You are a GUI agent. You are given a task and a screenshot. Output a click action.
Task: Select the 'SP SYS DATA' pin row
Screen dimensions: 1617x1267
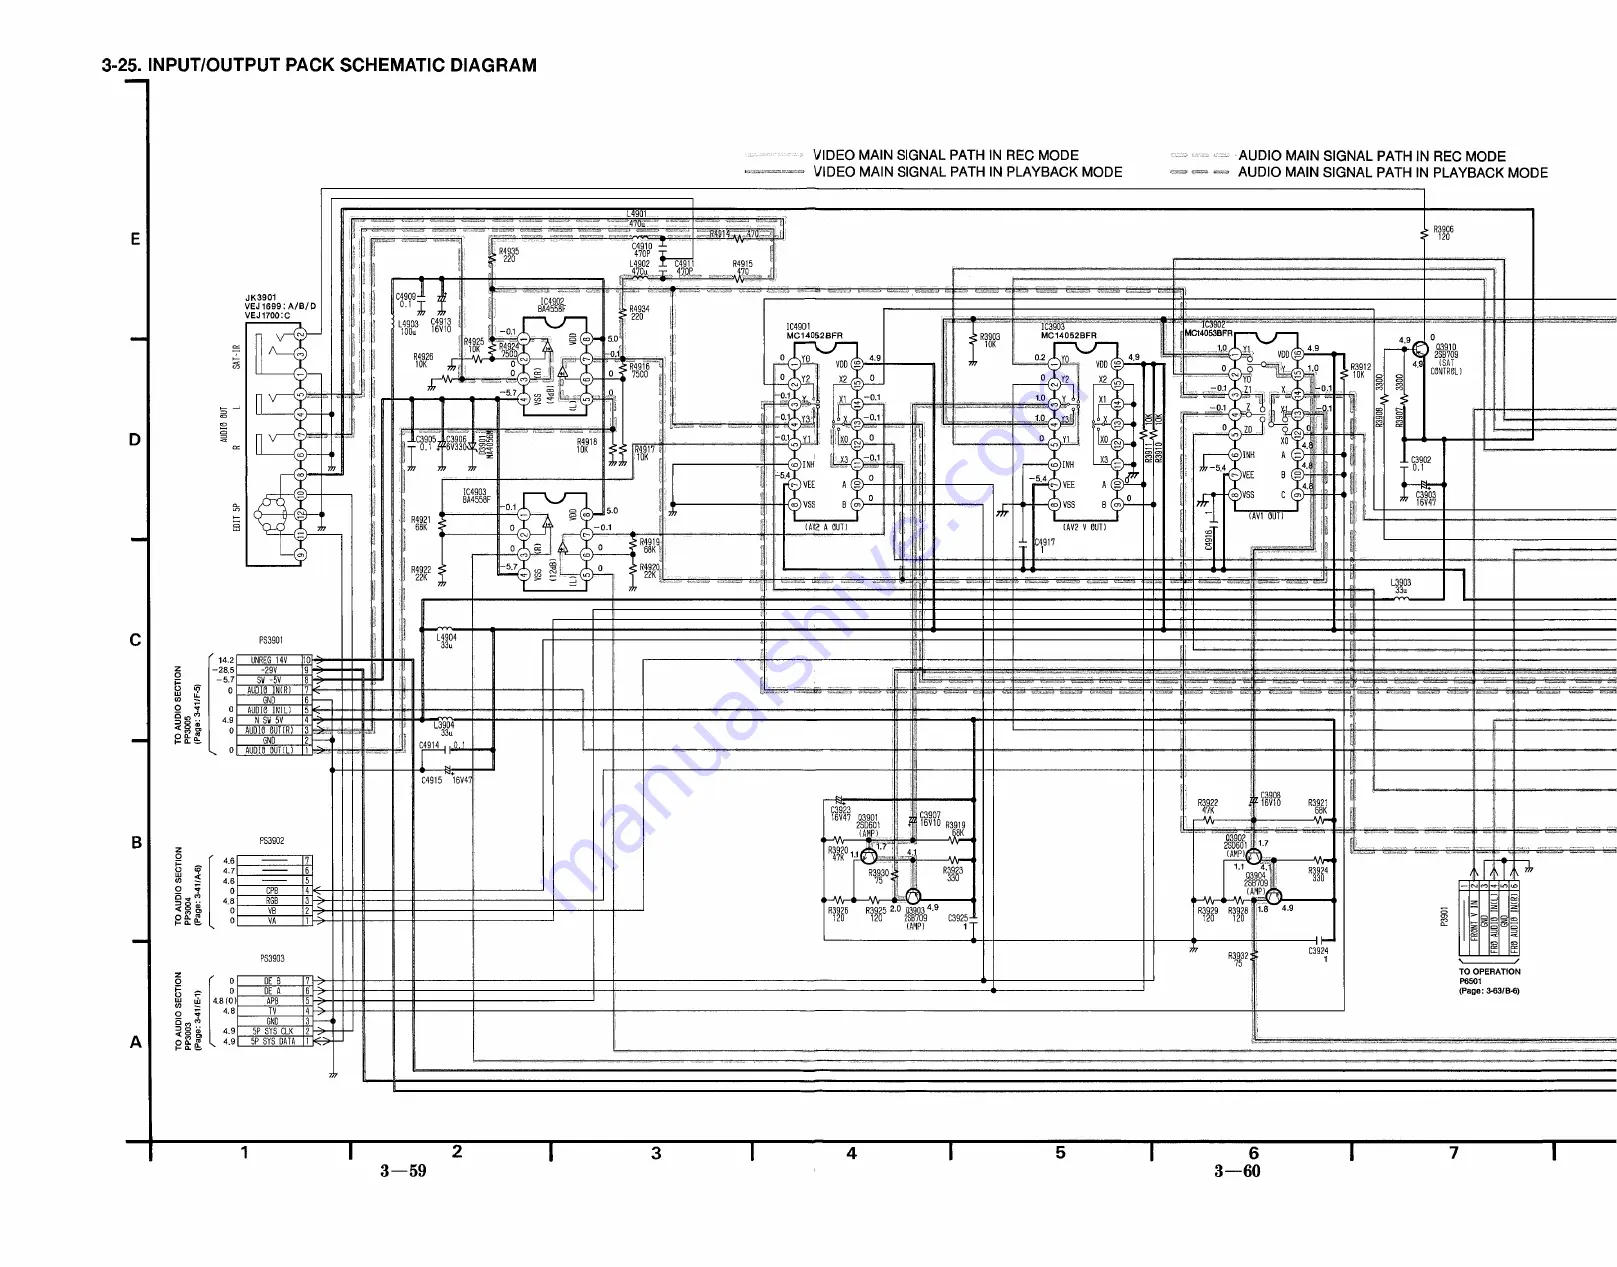(274, 1041)
